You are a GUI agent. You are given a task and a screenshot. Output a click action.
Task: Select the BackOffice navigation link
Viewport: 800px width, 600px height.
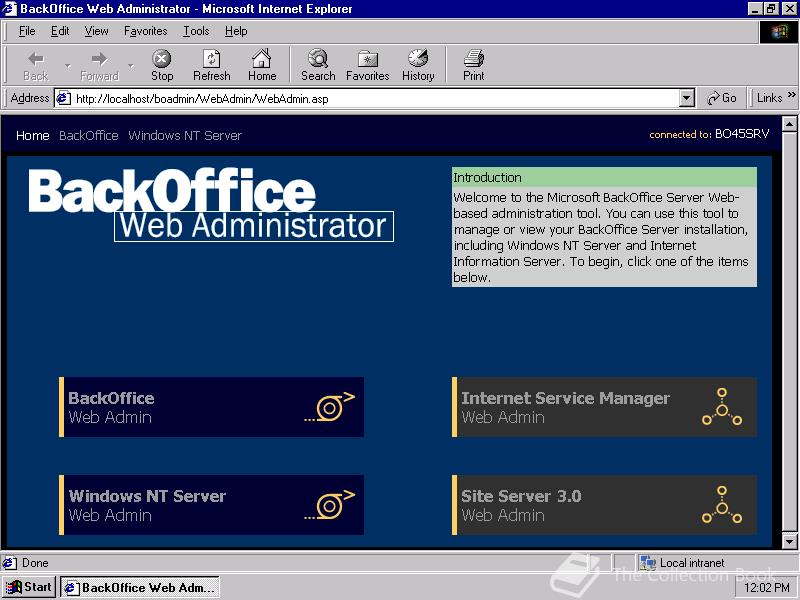click(x=89, y=135)
